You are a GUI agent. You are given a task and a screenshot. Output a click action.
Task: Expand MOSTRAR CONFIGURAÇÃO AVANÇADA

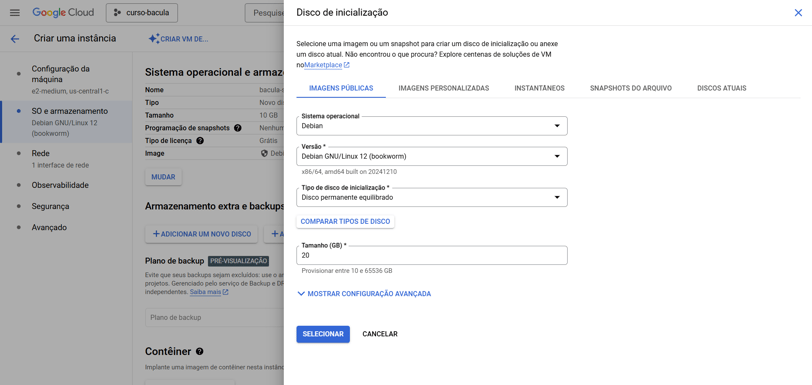click(364, 294)
